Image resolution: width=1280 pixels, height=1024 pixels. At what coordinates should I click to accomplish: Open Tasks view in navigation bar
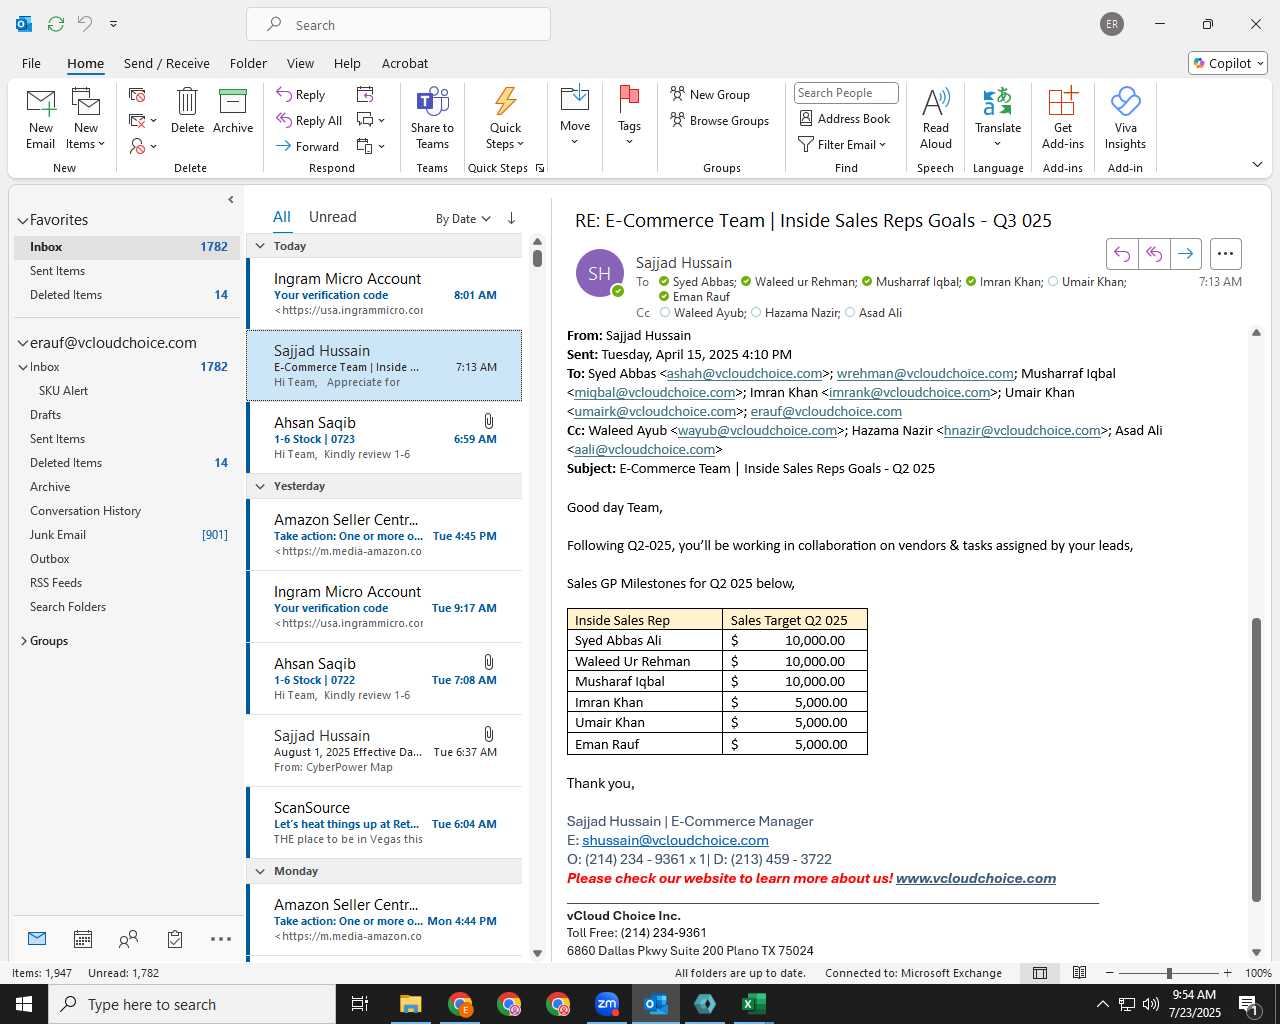point(175,939)
